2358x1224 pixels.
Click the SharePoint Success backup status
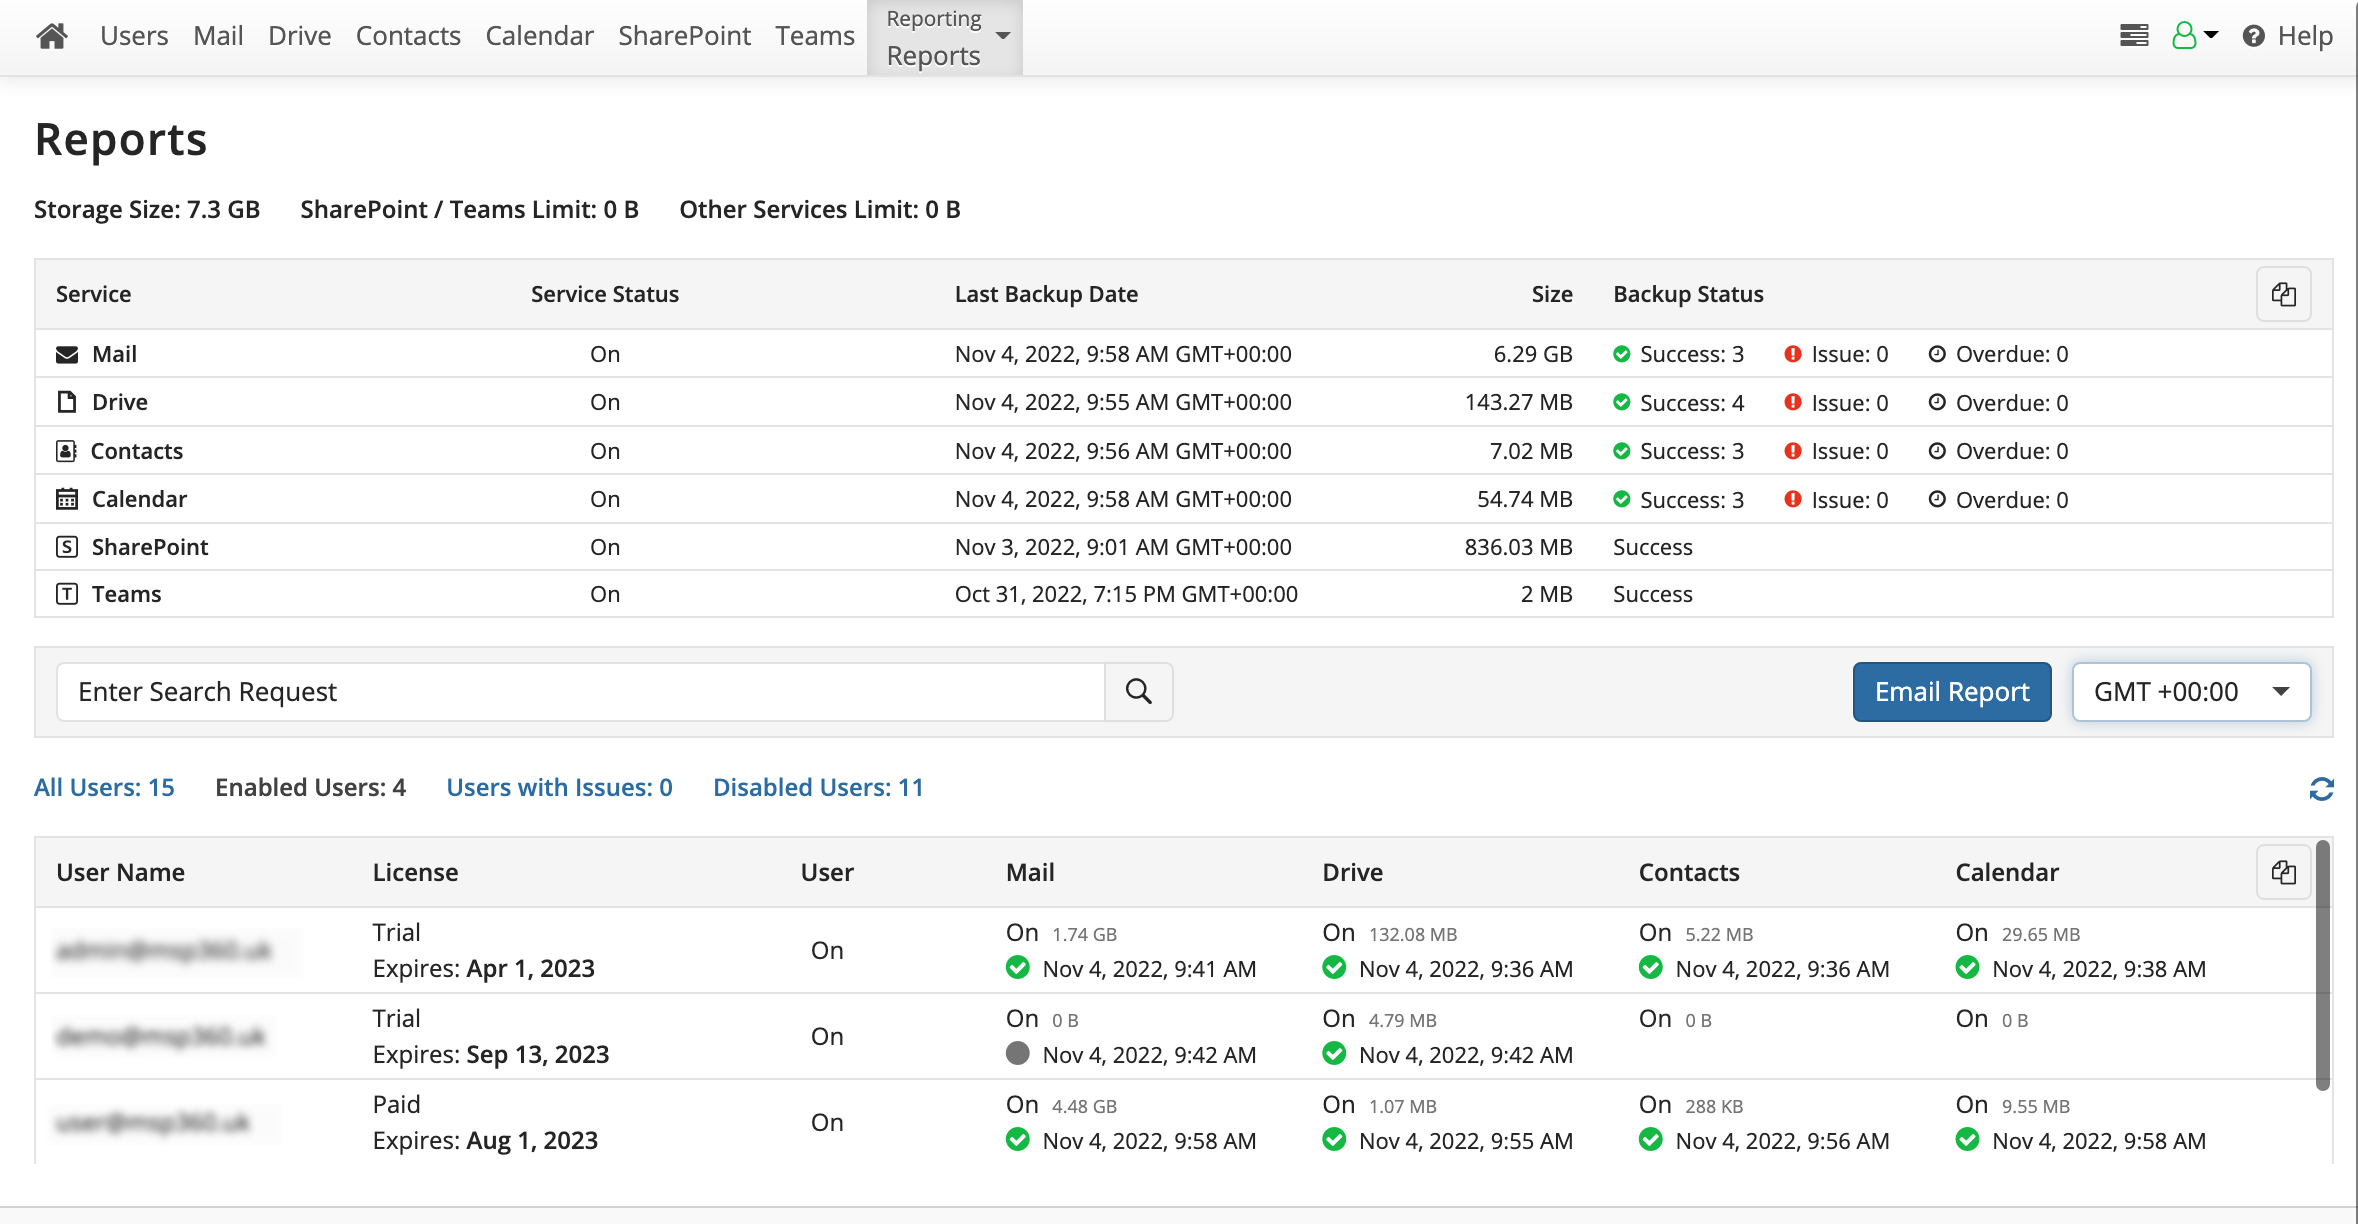pyautogui.click(x=1652, y=547)
